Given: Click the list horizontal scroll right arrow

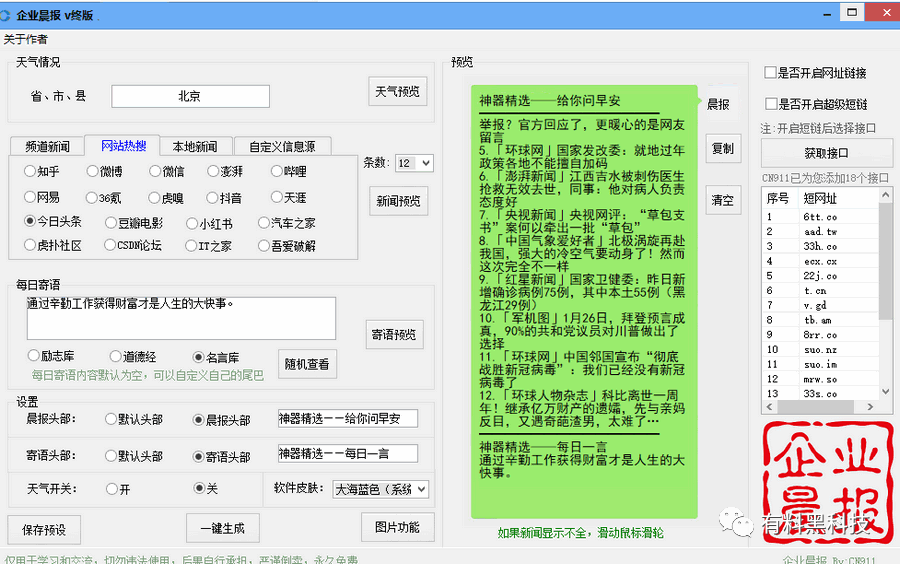Looking at the screenshot, I should (870, 406).
